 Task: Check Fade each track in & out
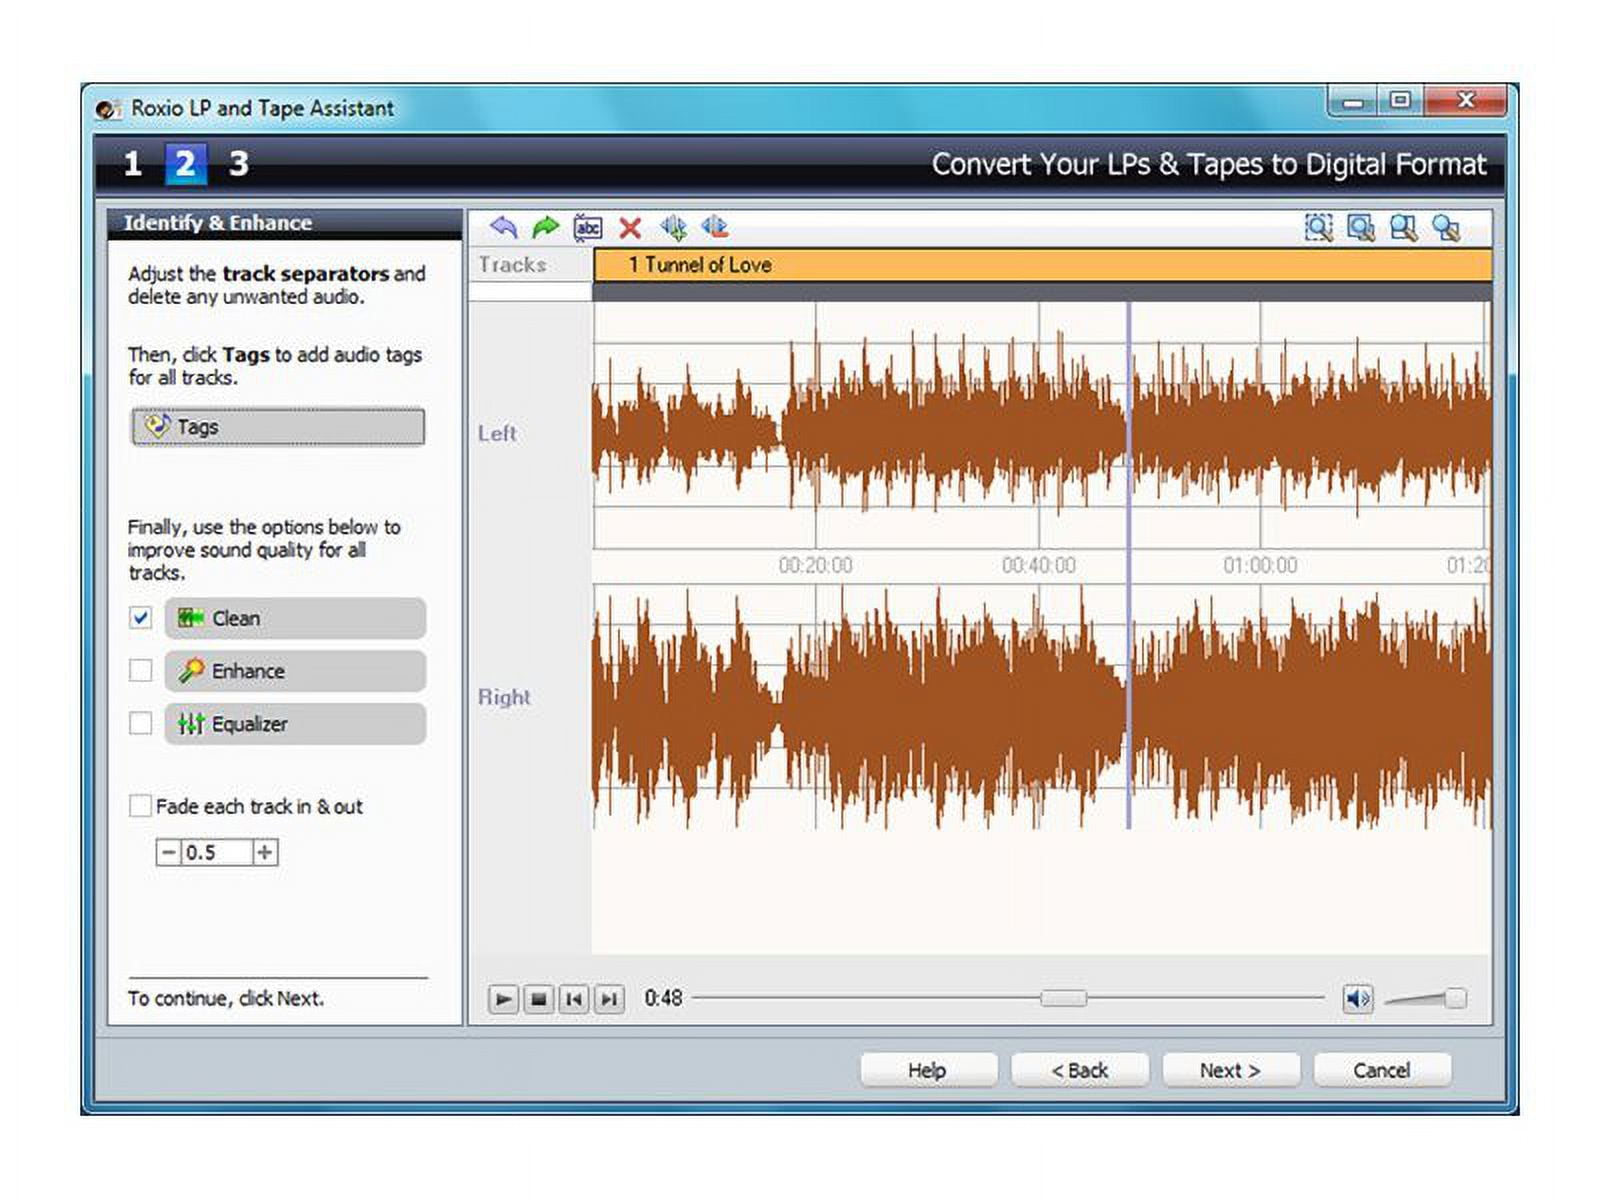141,806
